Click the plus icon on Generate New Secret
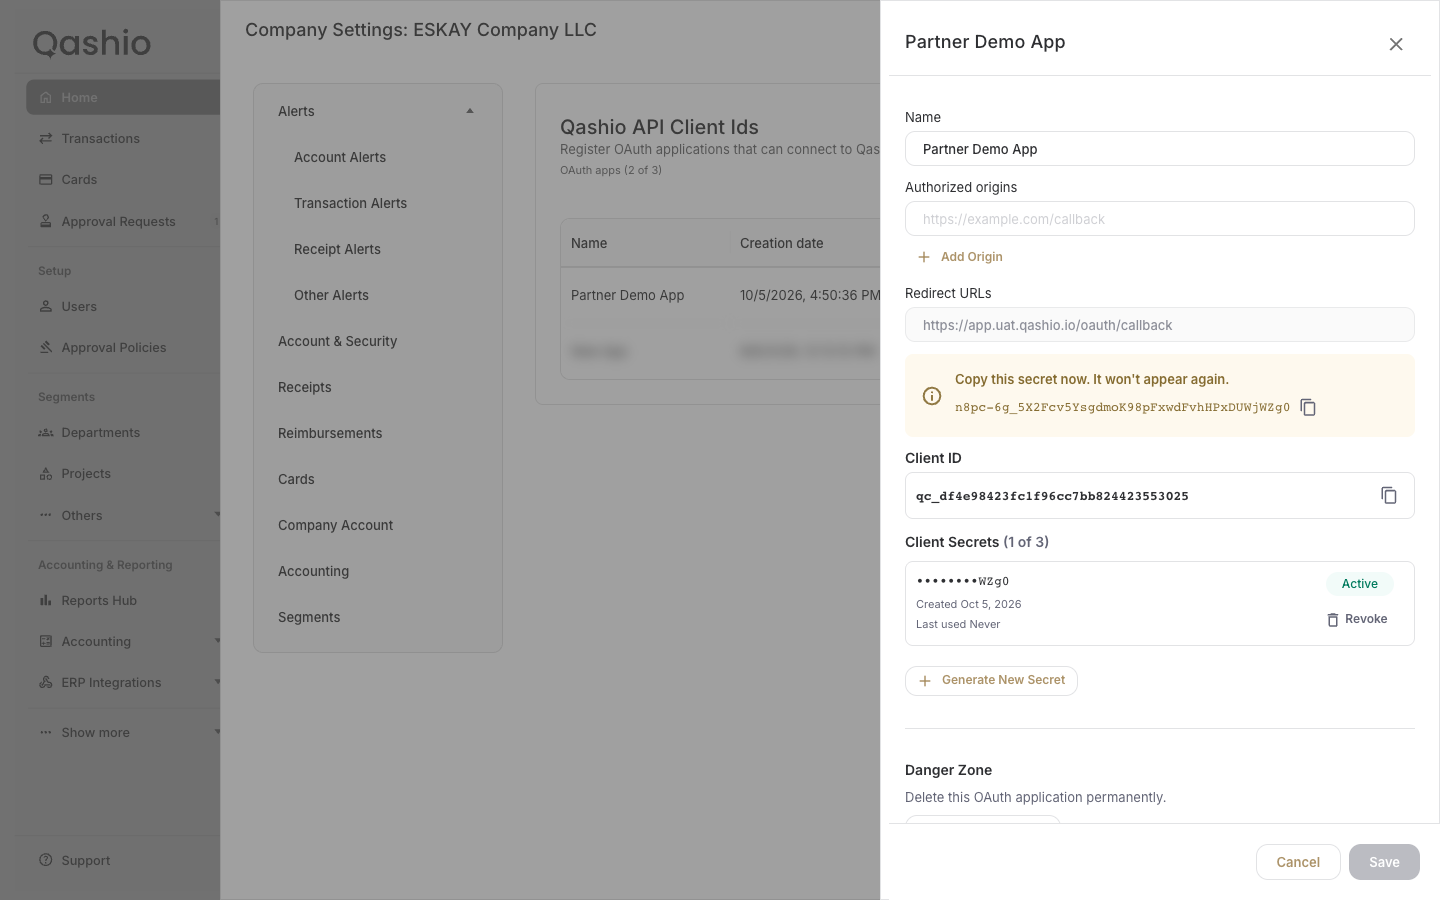 [925, 681]
